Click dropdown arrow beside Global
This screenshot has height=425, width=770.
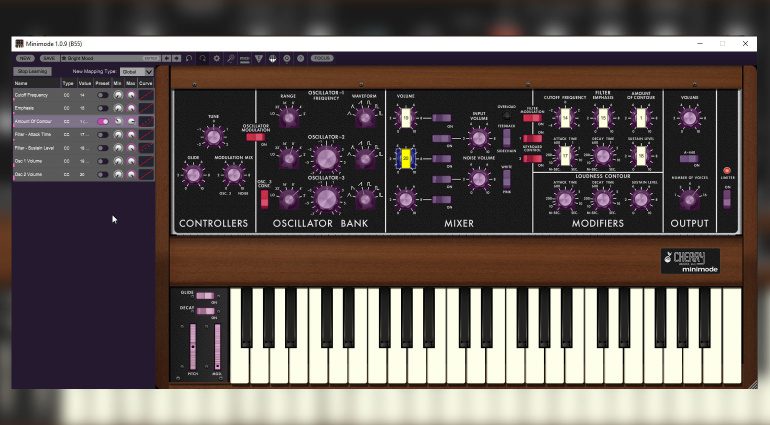pos(149,72)
